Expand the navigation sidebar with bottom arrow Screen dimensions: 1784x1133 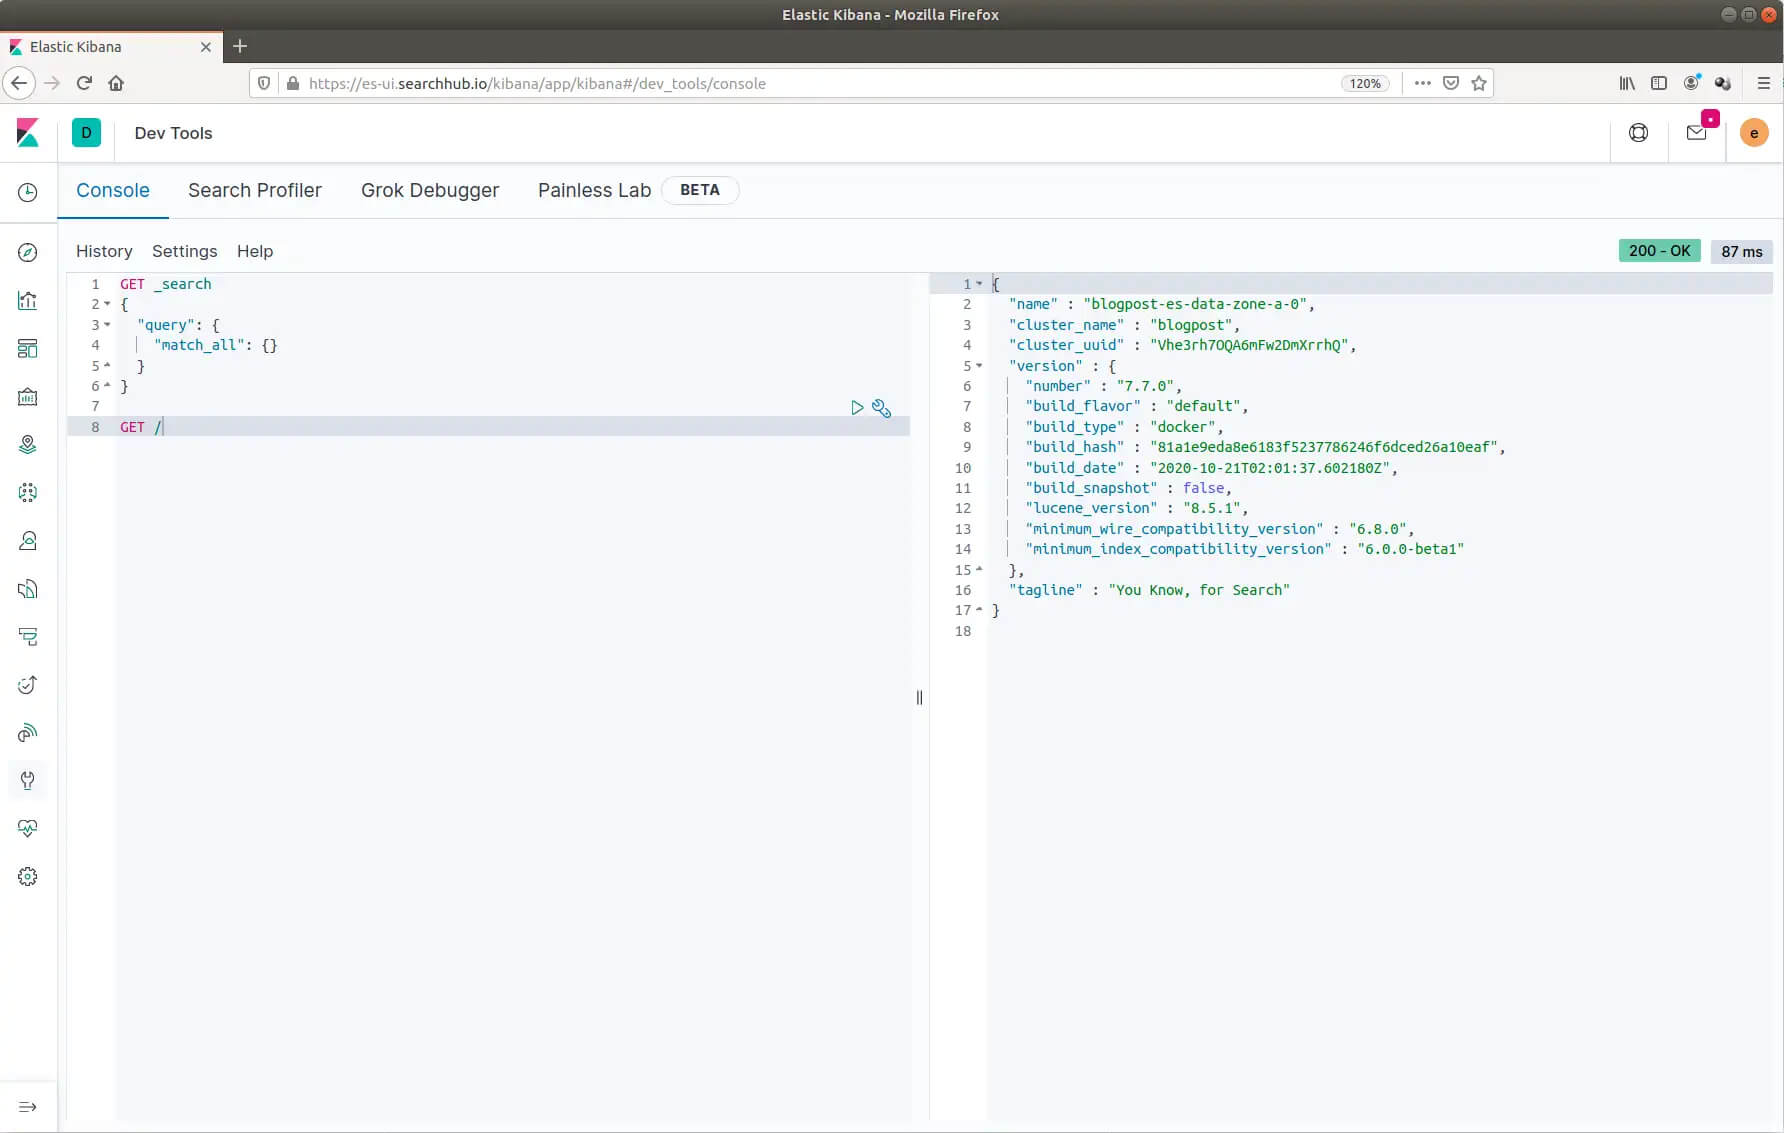pyautogui.click(x=28, y=1106)
